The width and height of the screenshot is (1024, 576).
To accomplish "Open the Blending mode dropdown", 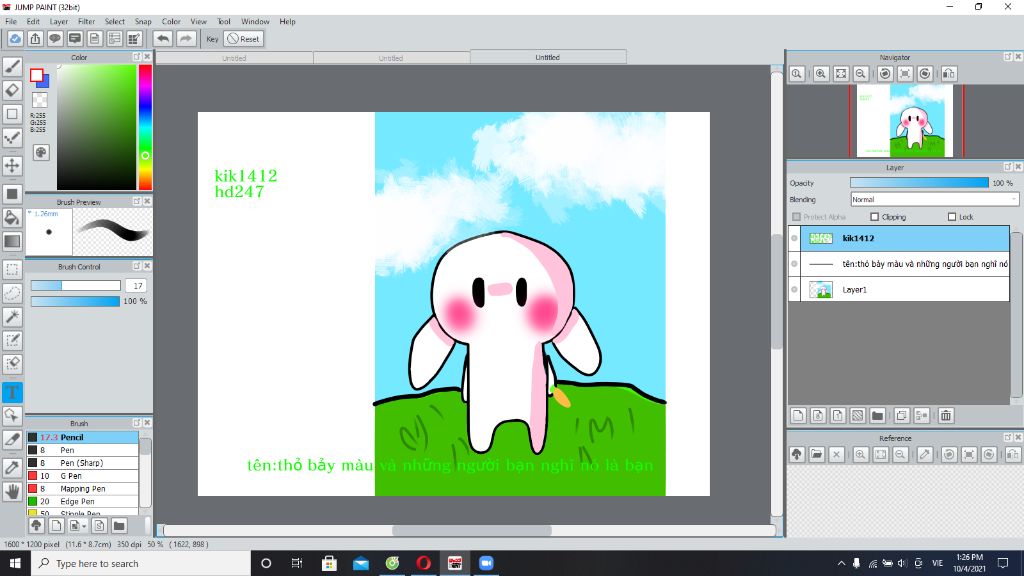I will pos(935,199).
